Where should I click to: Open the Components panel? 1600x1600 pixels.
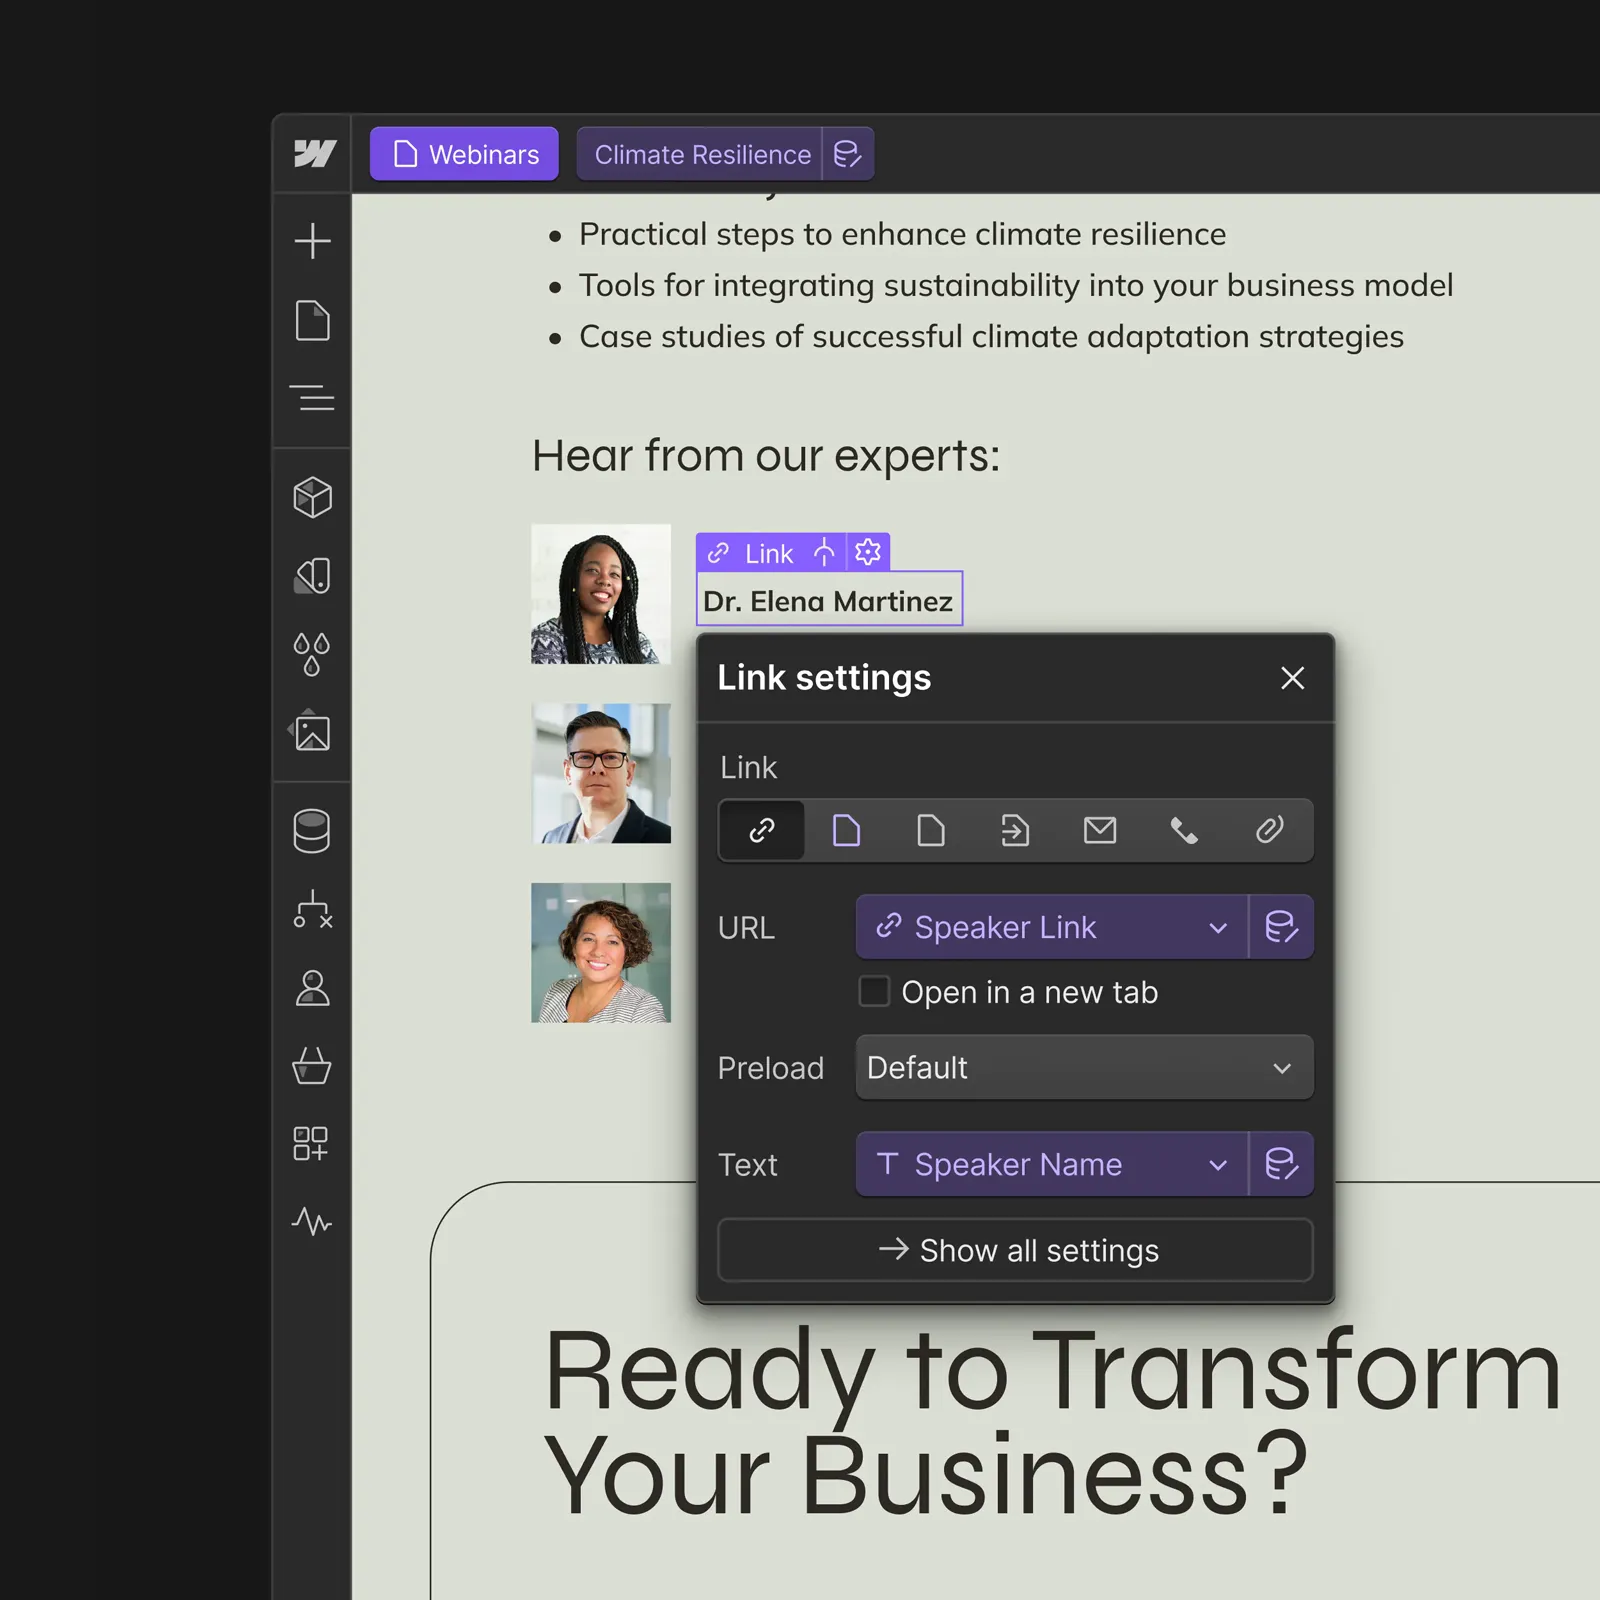[x=313, y=497]
